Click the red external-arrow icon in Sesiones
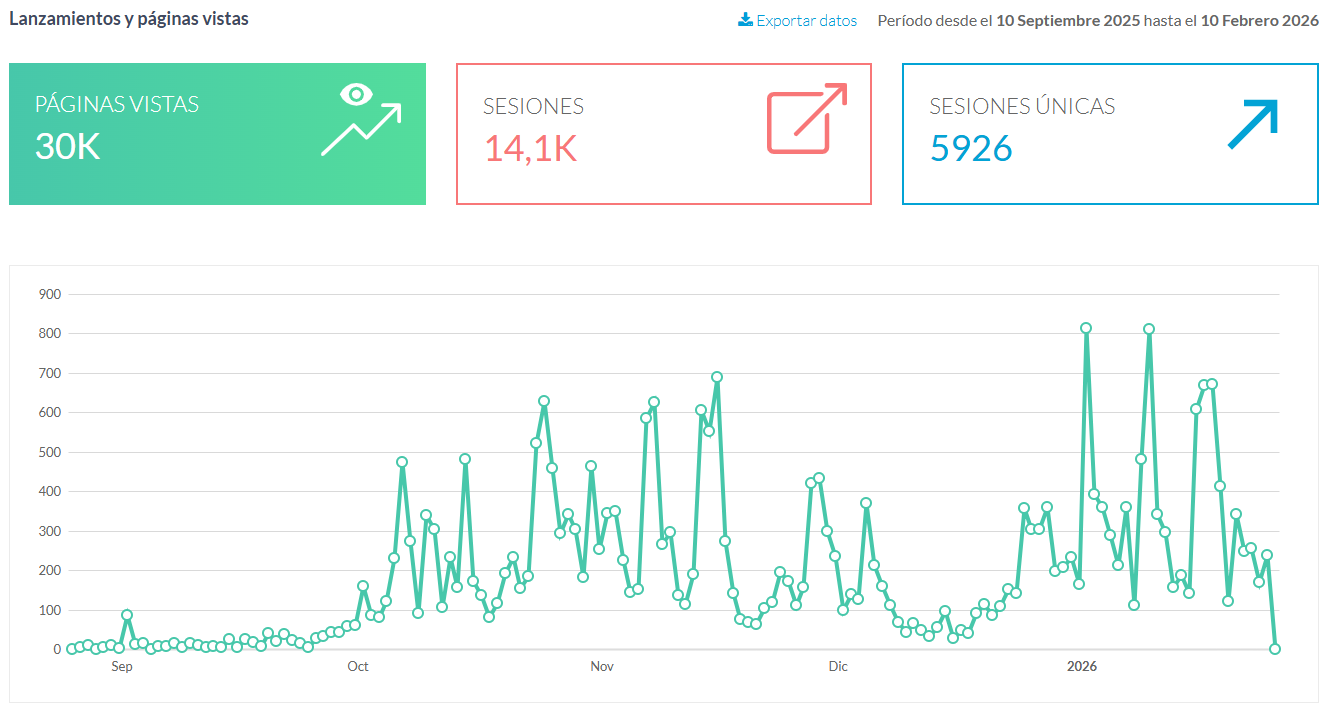1330x715 pixels. pyautogui.click(x=806, y=119)
